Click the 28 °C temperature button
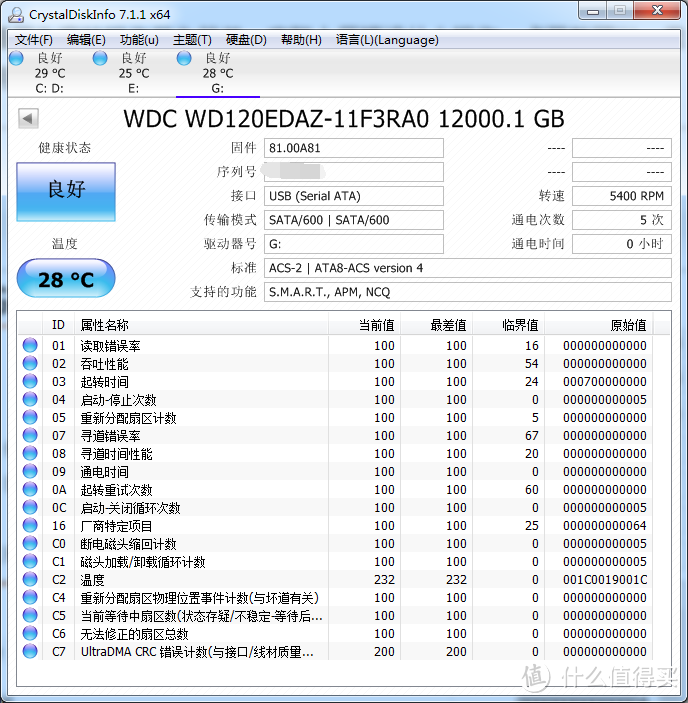 click(x=66, y=278)
